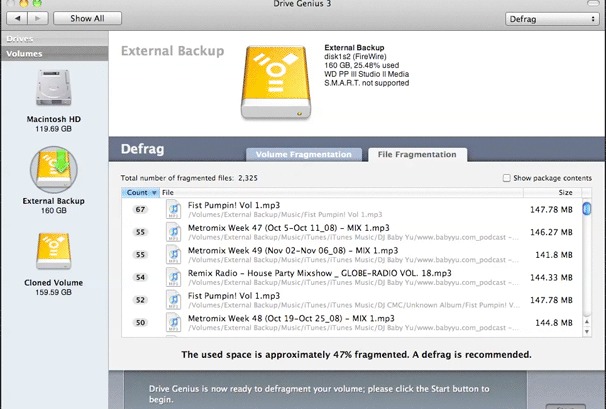The width and height of the screenshot is (606, 409).
Task: Click the size value 141.8 MB
Action: tap(554, 255)
